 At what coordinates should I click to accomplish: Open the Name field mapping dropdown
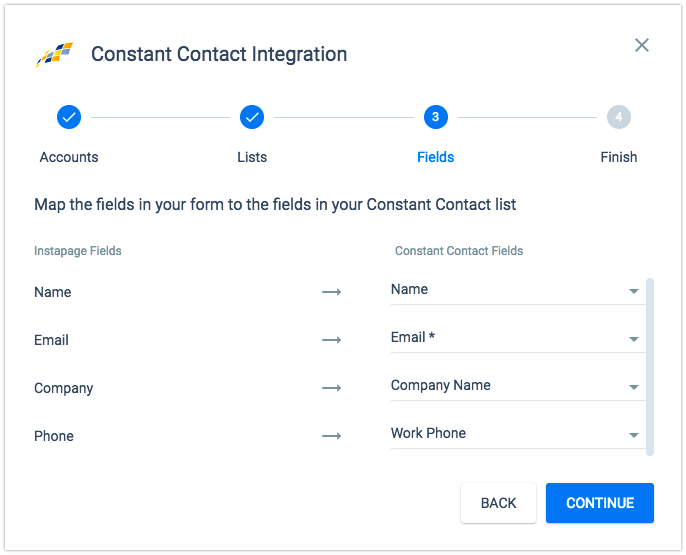[518, 290]
